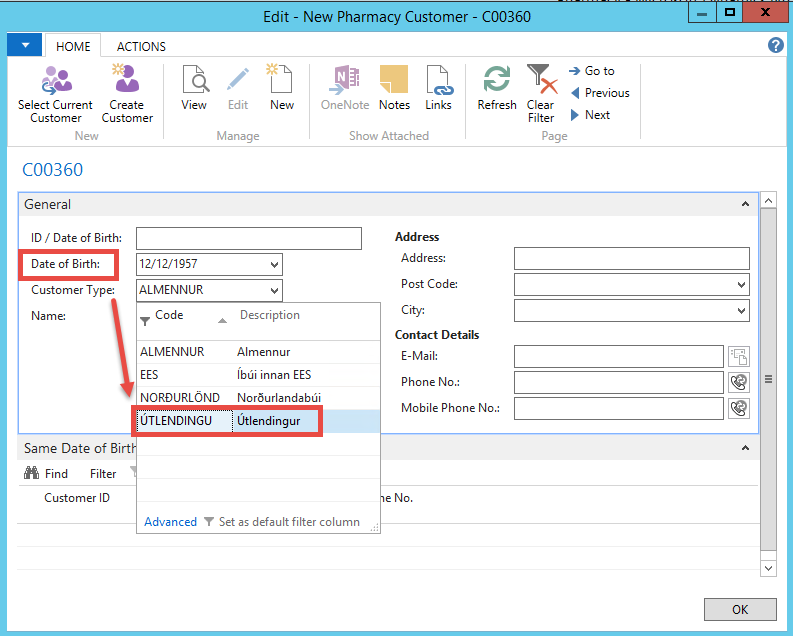Image resolution: width=793 pixels, height=636 pixels.
Task: Click the ID / Date of Birth field
Action: 248,238
